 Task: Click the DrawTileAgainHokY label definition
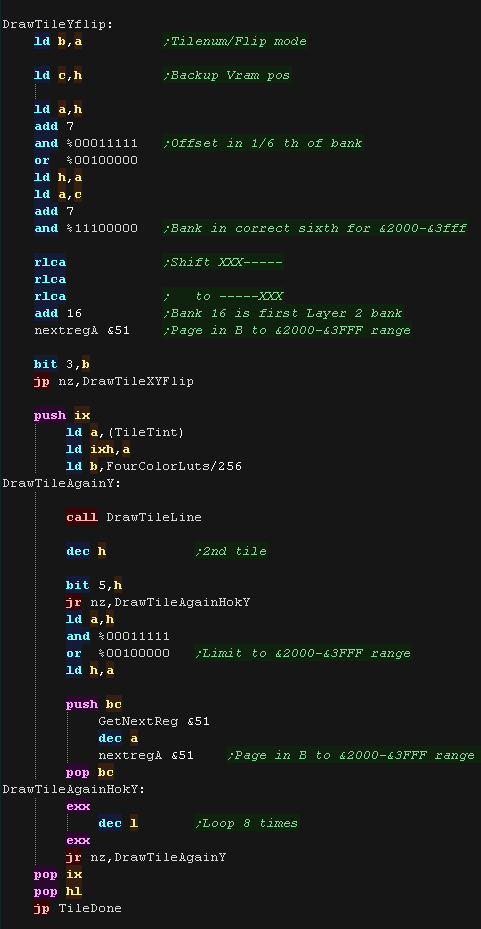[x=73, y=789]
